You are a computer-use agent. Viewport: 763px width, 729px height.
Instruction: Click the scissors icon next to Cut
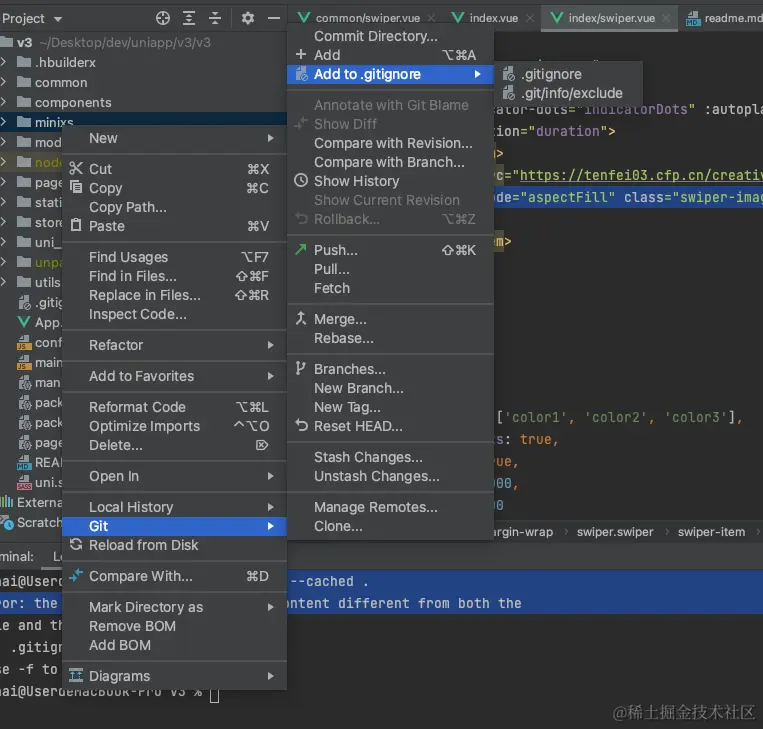pyautogui.click(x=76, y=168)
